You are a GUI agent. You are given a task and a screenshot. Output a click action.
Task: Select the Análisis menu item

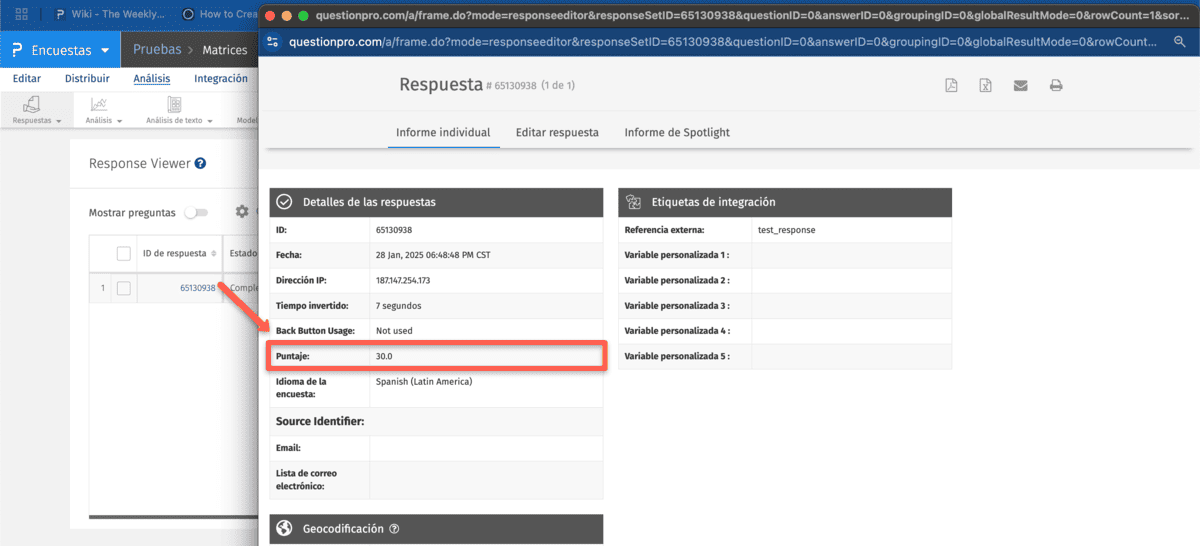151,79
